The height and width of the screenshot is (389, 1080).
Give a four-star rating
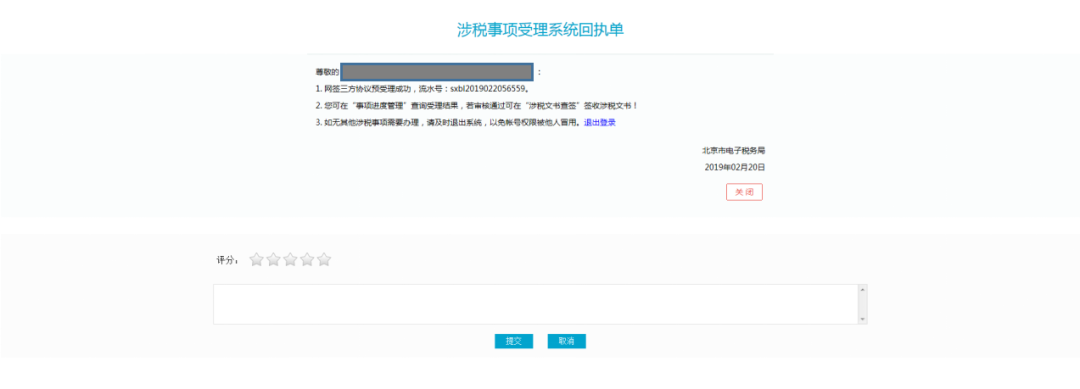(307, 260)
